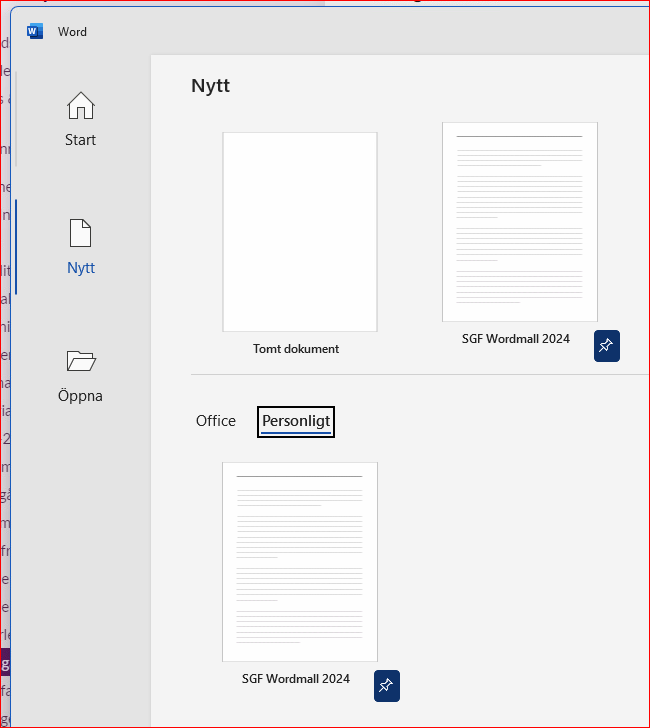Click 'SGF Wordmall 2024' label under Personligt tab
Viewport: 650px width, 728px height.
coord(296,679)
